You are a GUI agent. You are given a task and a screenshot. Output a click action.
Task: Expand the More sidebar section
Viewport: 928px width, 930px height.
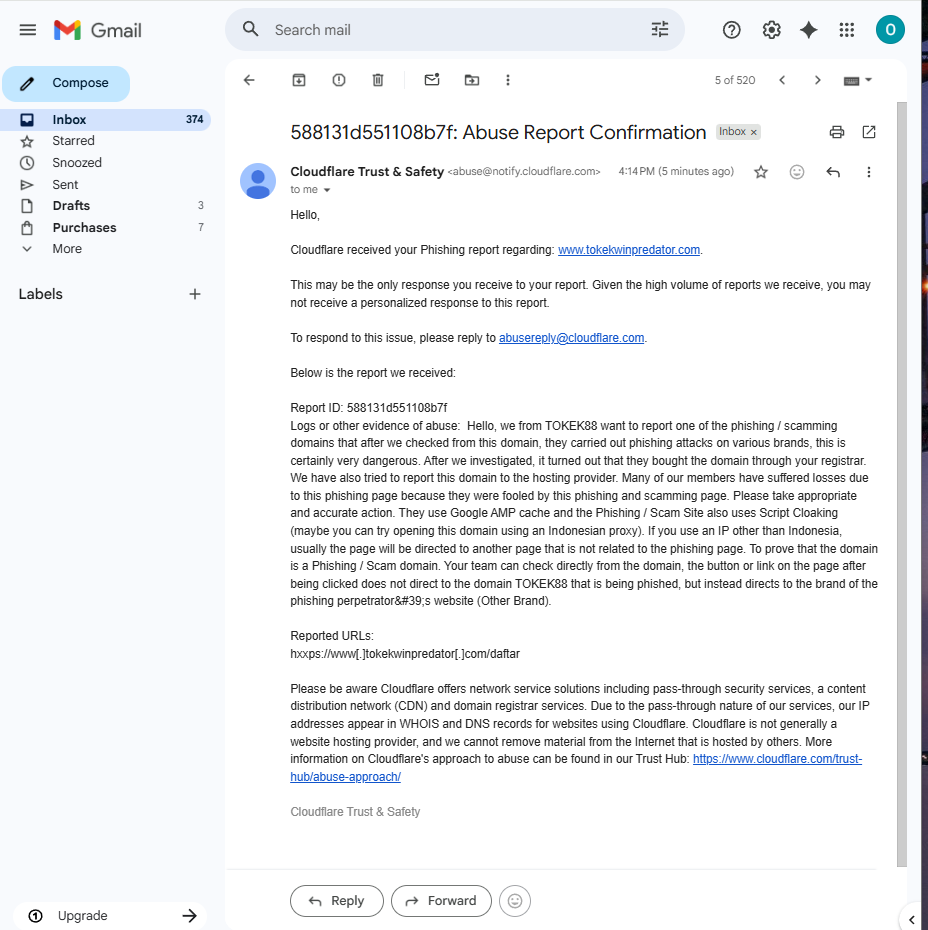[x=67, y=249]
